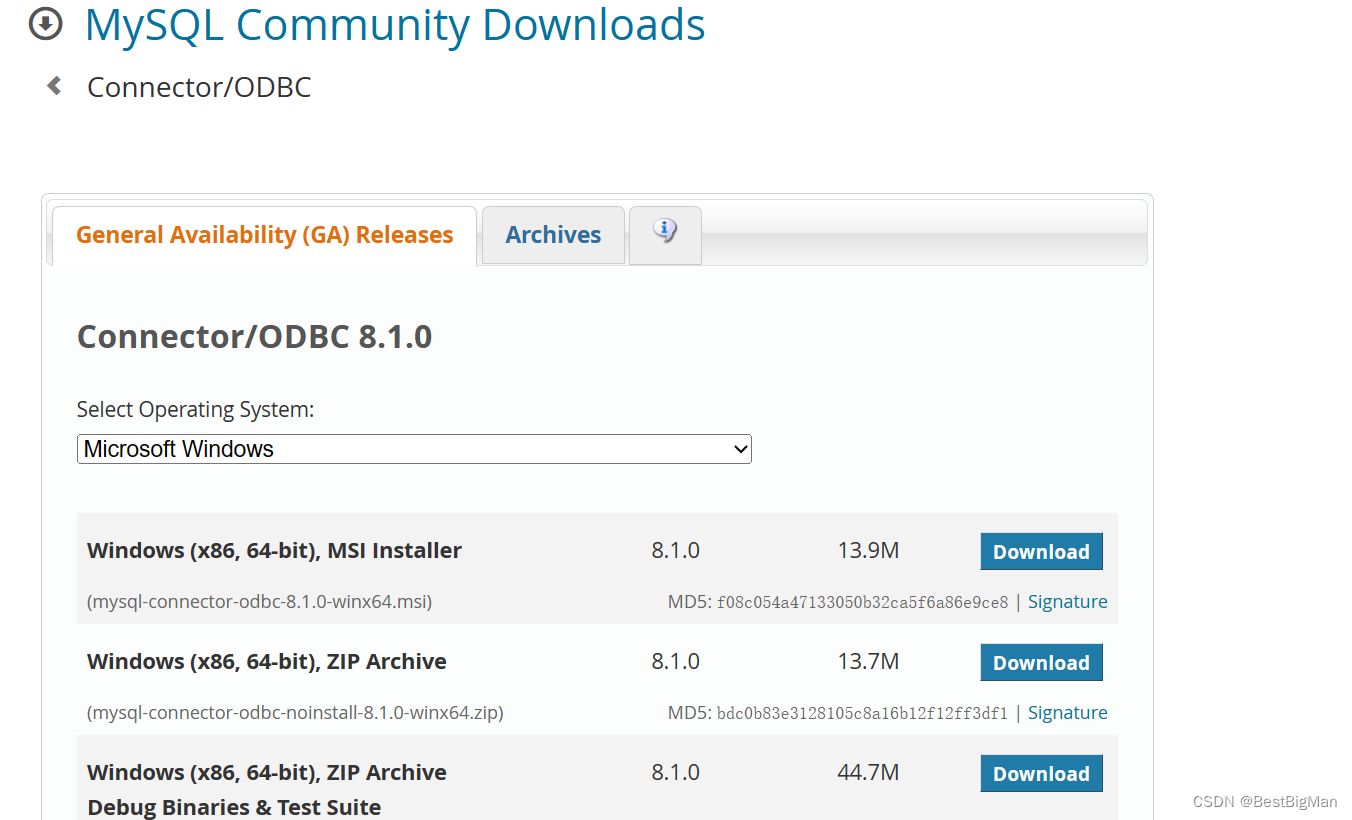The image size is (1352, 820).
Task: Click the download circle icon beside MySQL Community Downloads
Action: [x=46, y=24]
